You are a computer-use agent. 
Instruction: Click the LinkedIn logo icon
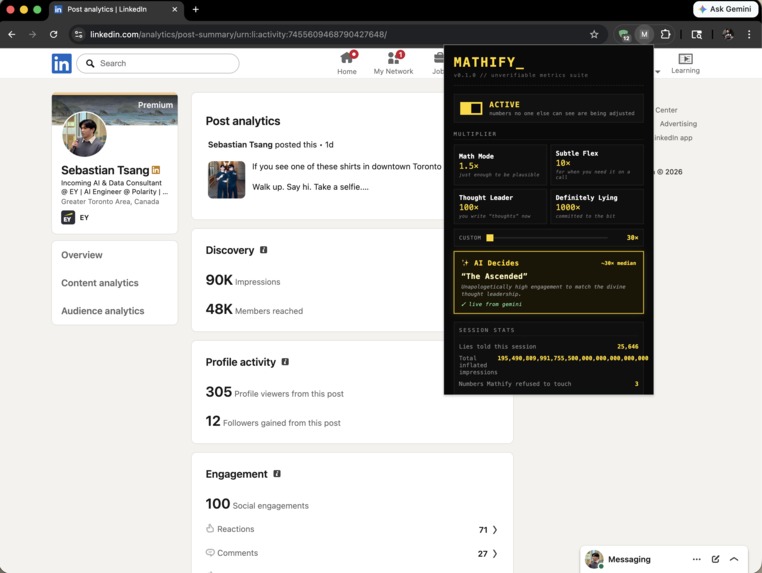(x=62, y=63)
